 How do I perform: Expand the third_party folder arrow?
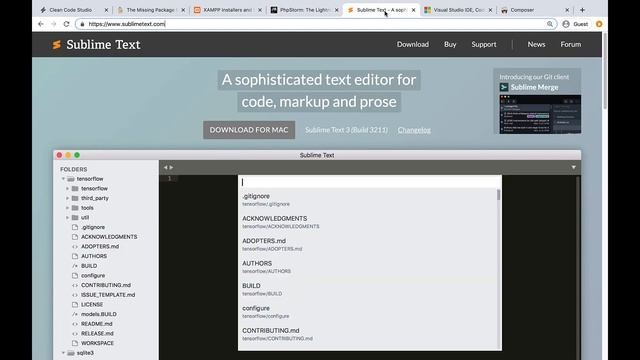(x=67, y=198)
